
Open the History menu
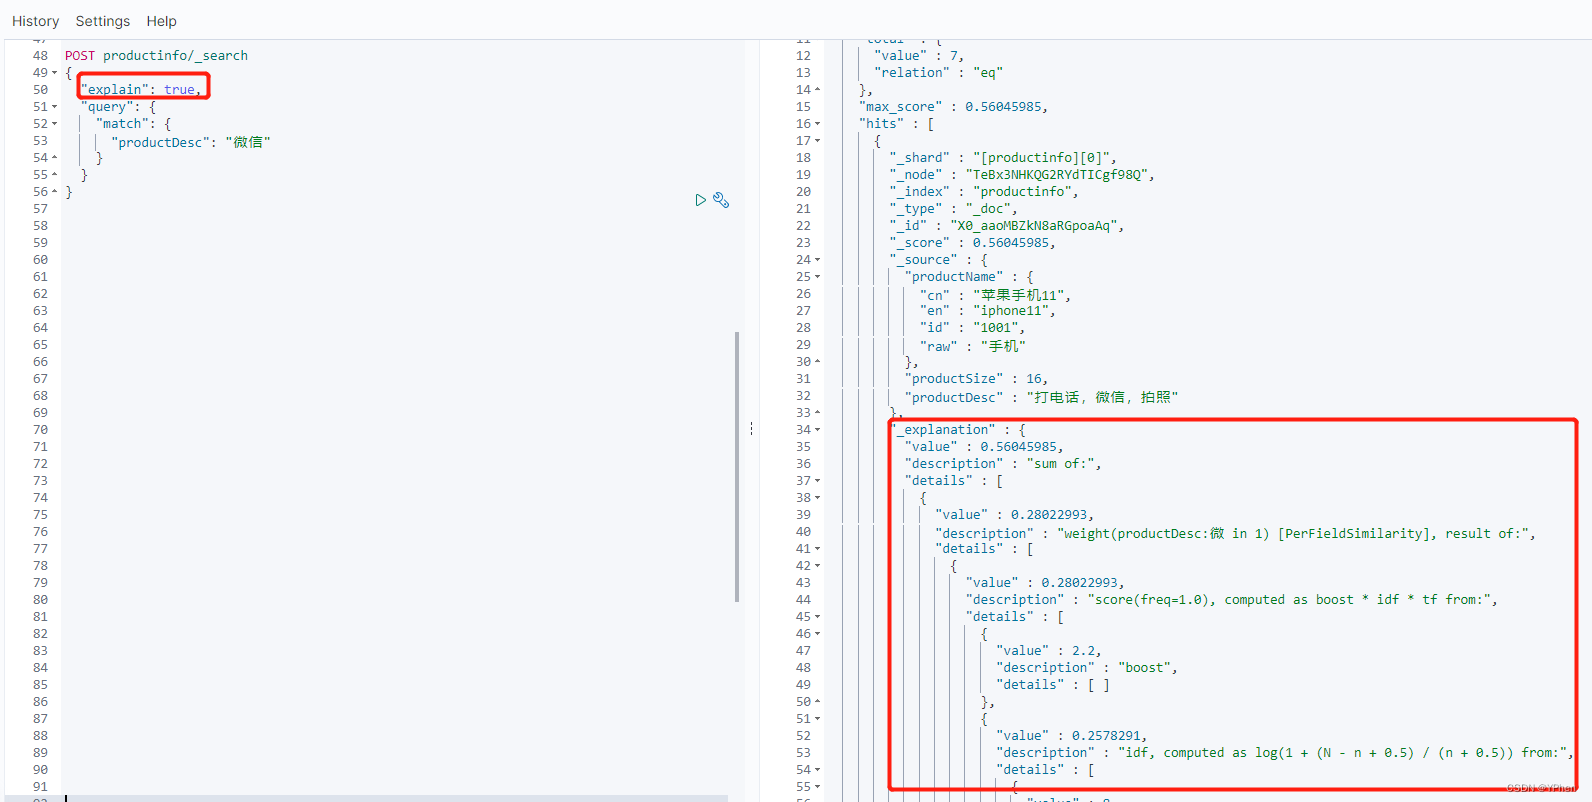pos(35,21)
